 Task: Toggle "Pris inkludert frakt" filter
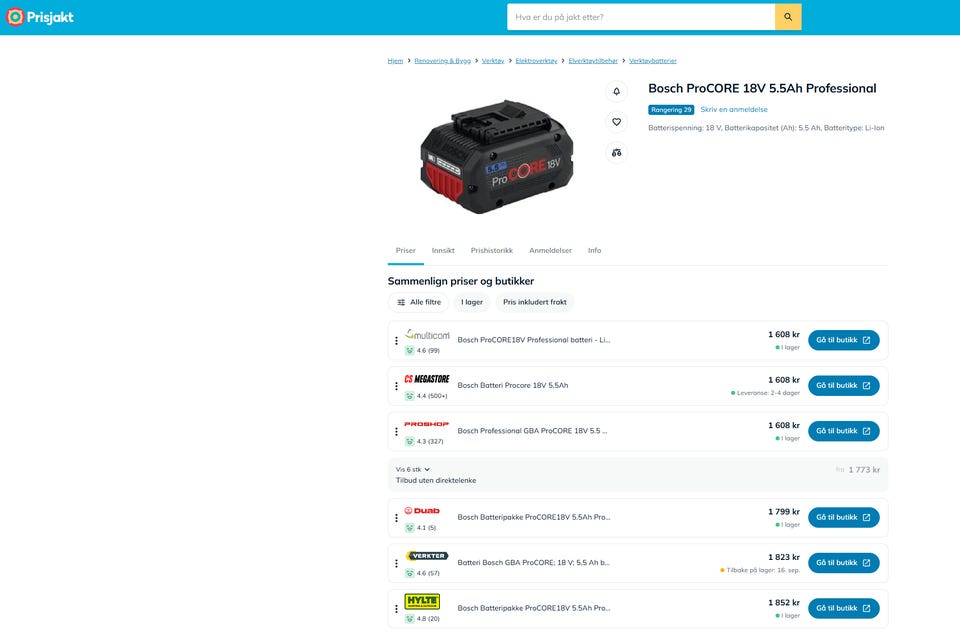point(534,302)
